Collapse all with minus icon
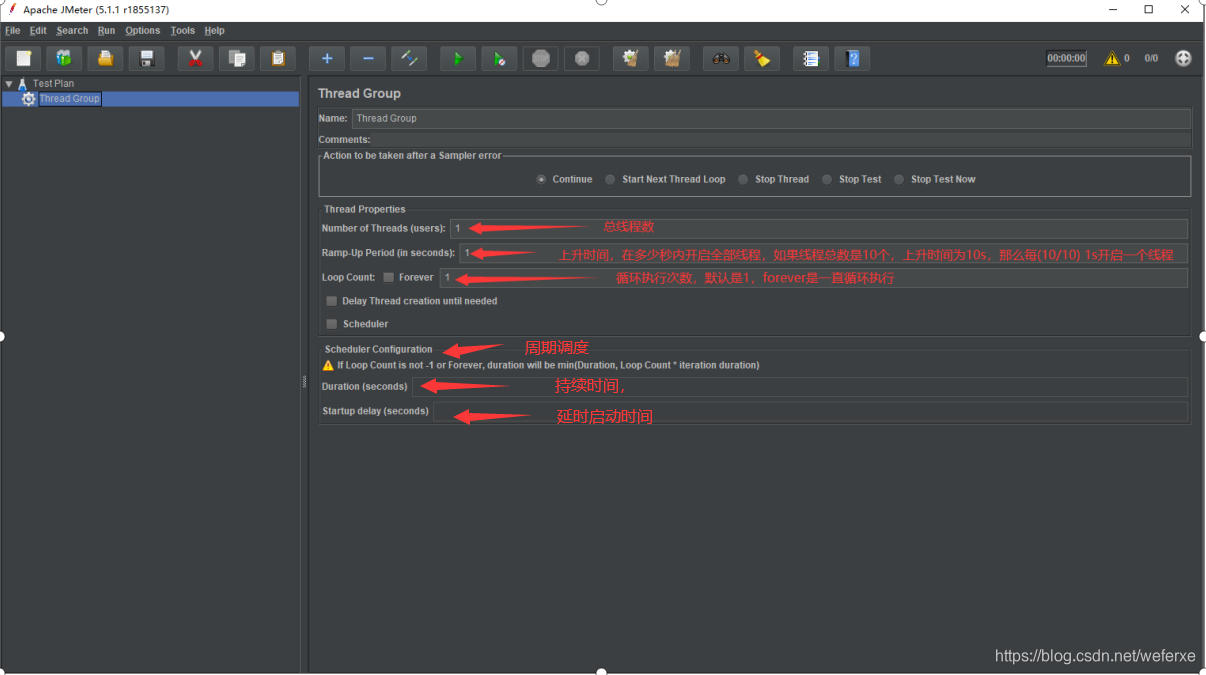1206x675 pixels. point(368,58)
